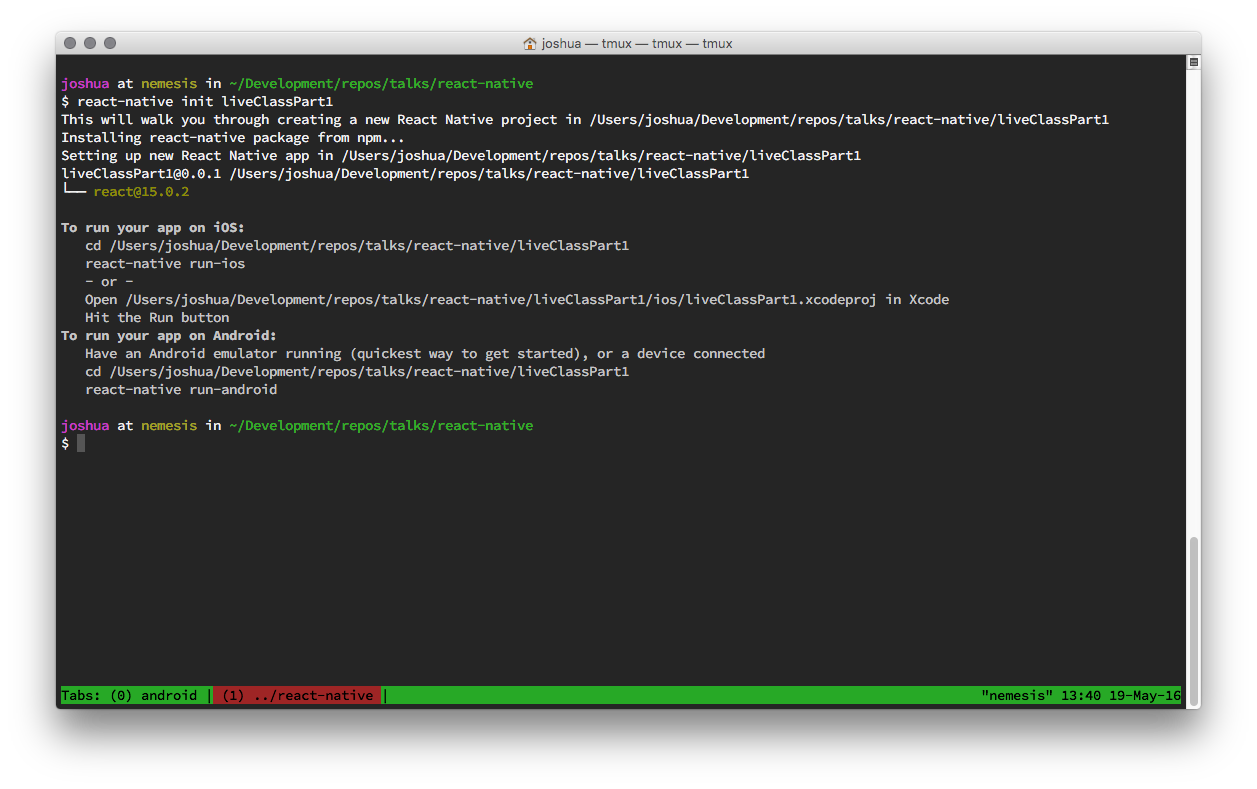This screenshot has height=789, width=1257.
Task: Select the (1) ../react-native tmux tab
Action: [x=297, y=695]
